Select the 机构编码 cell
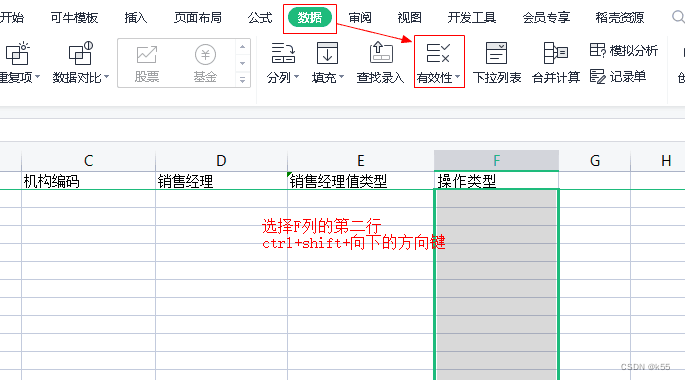This screenshot has width=685, height=380. coord(88,181)
